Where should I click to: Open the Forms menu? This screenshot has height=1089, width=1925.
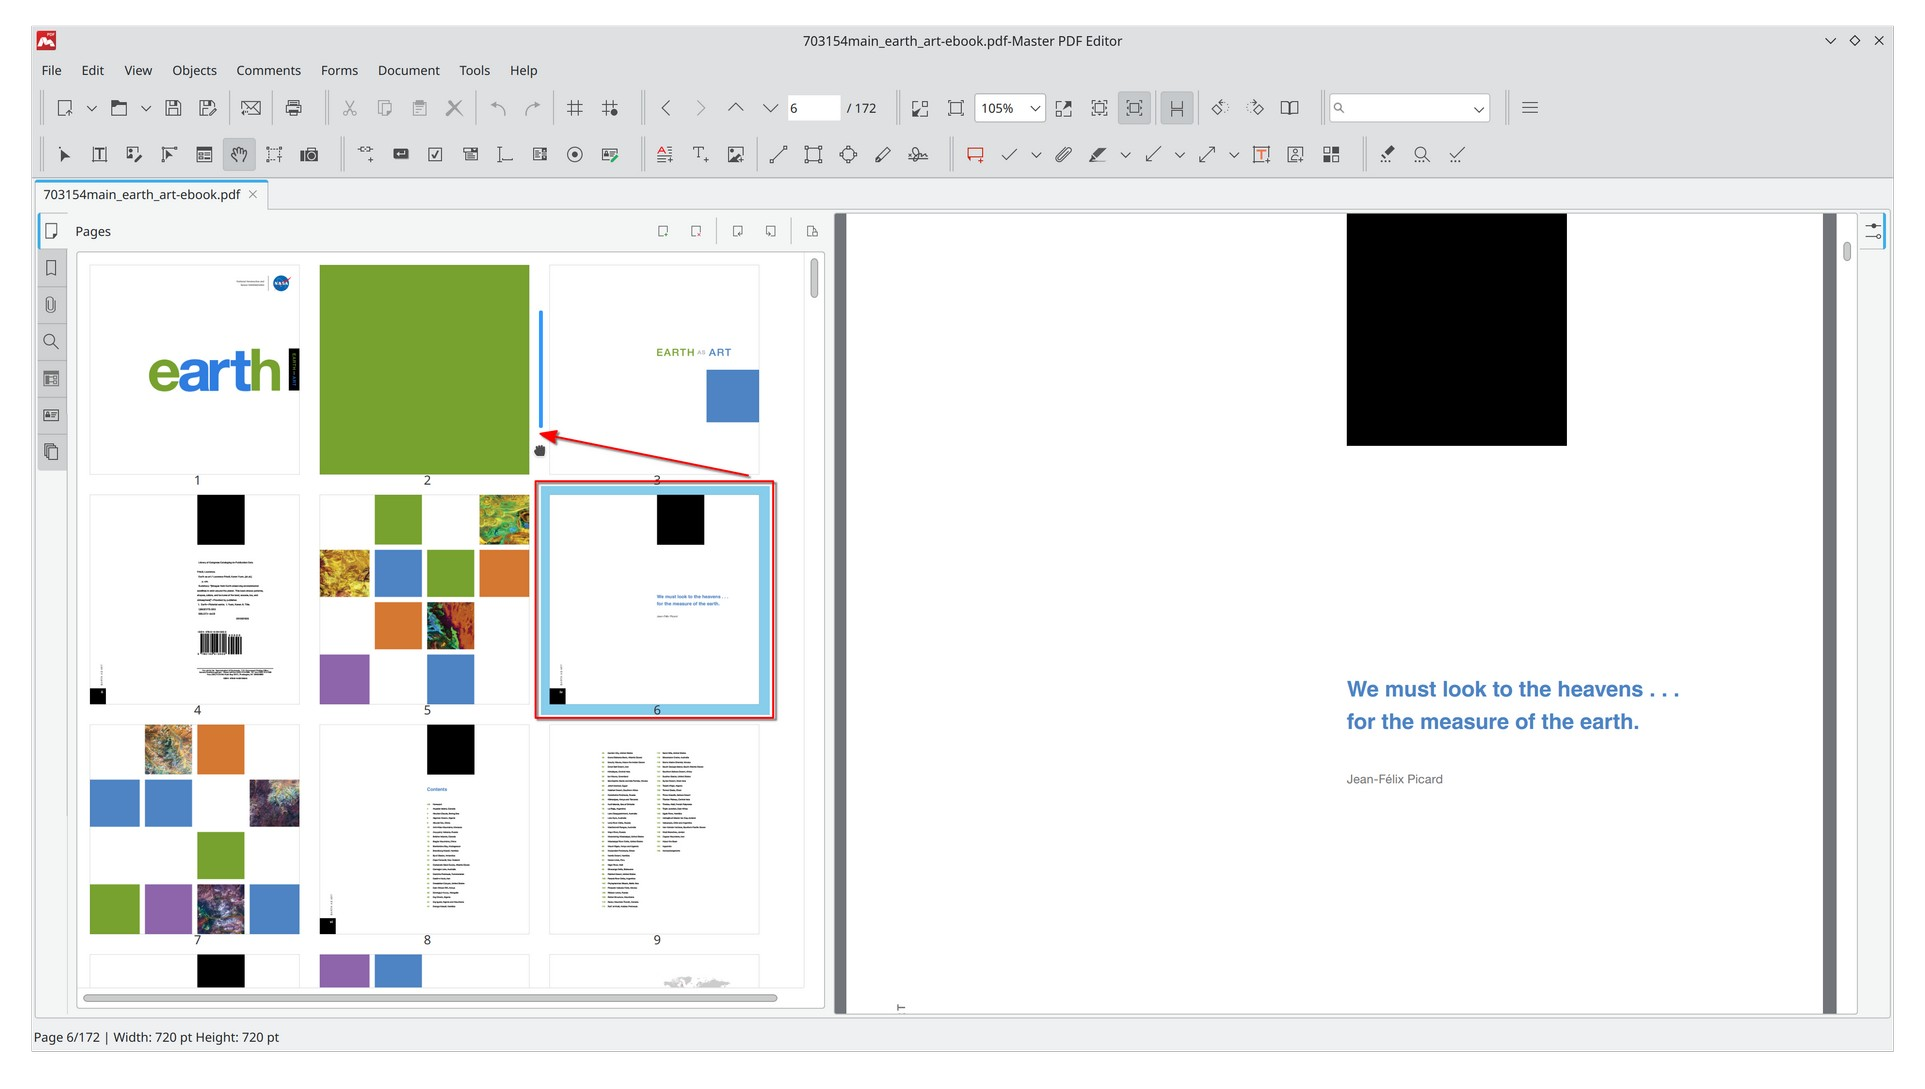point(339,70)
